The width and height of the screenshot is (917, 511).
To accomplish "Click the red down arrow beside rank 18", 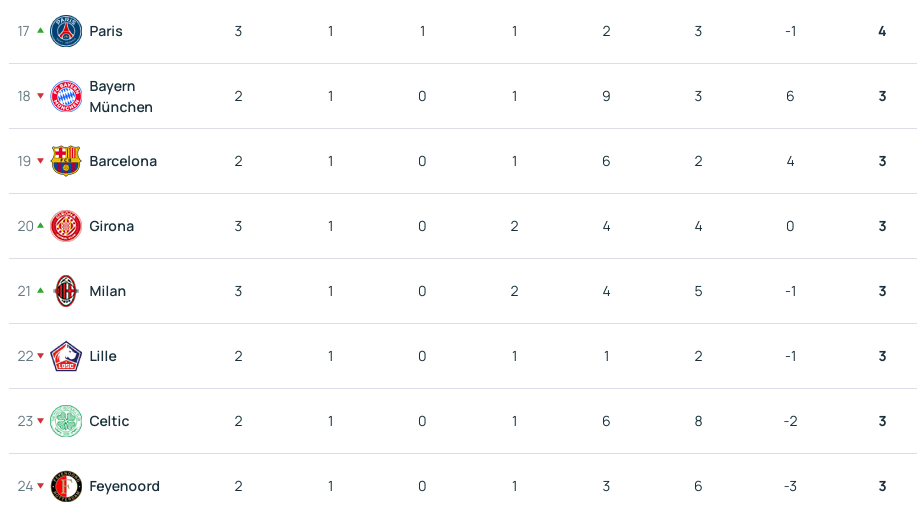I will point(40,95).
